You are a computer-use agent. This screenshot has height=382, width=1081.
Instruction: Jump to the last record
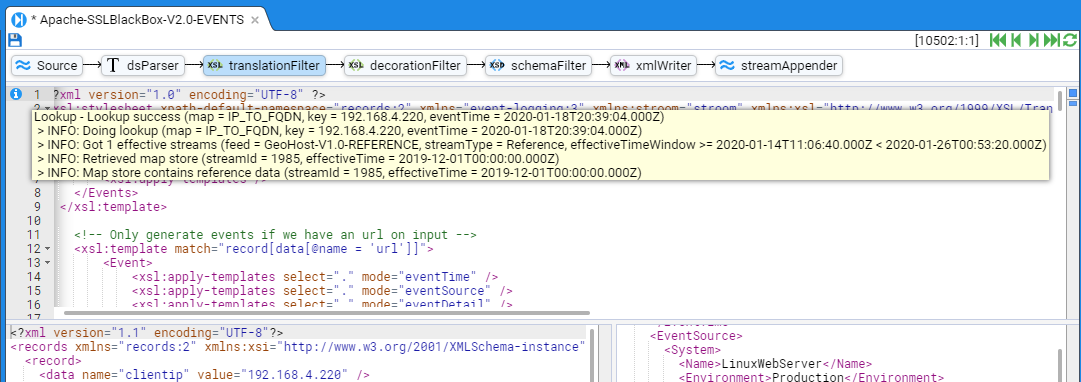pyautogui.click(x=1051, y=41)
